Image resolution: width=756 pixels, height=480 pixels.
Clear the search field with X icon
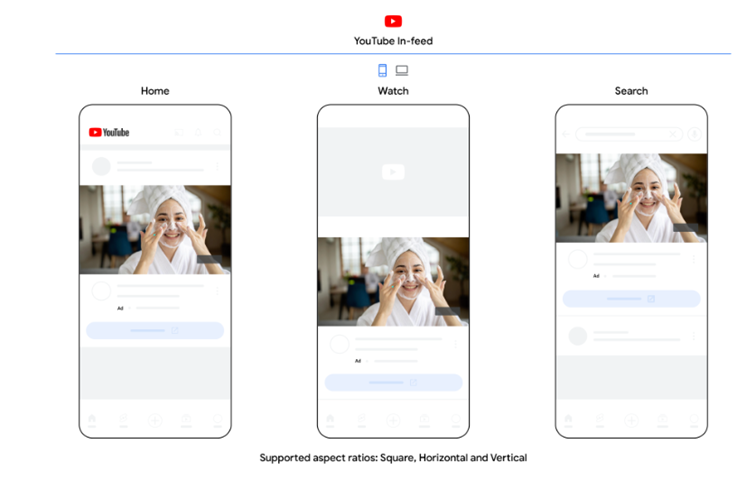(673, 133)
